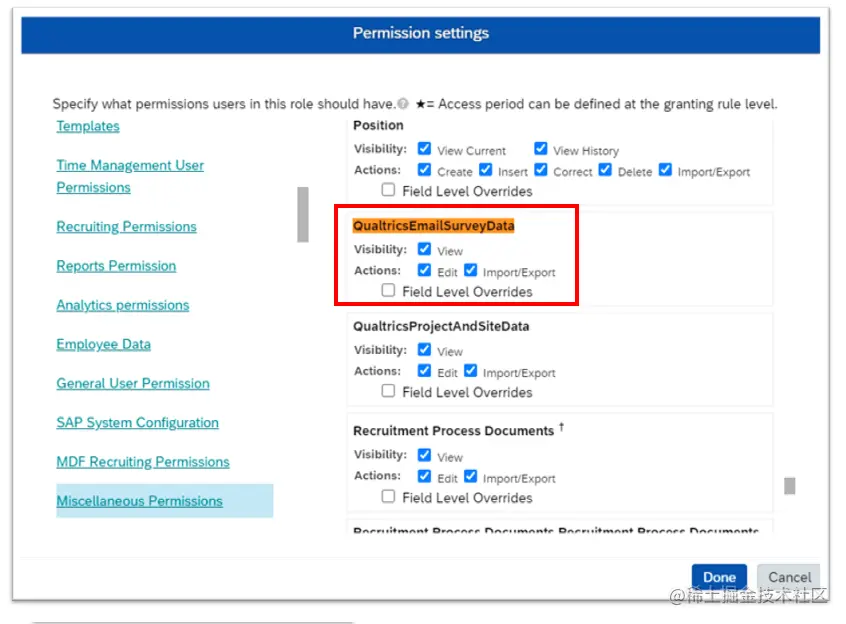Uncheck Position View History checkbox
Image resolution: width=846 pixels, height=624 pixels.
pyautogui.click(x=541, y=148)
